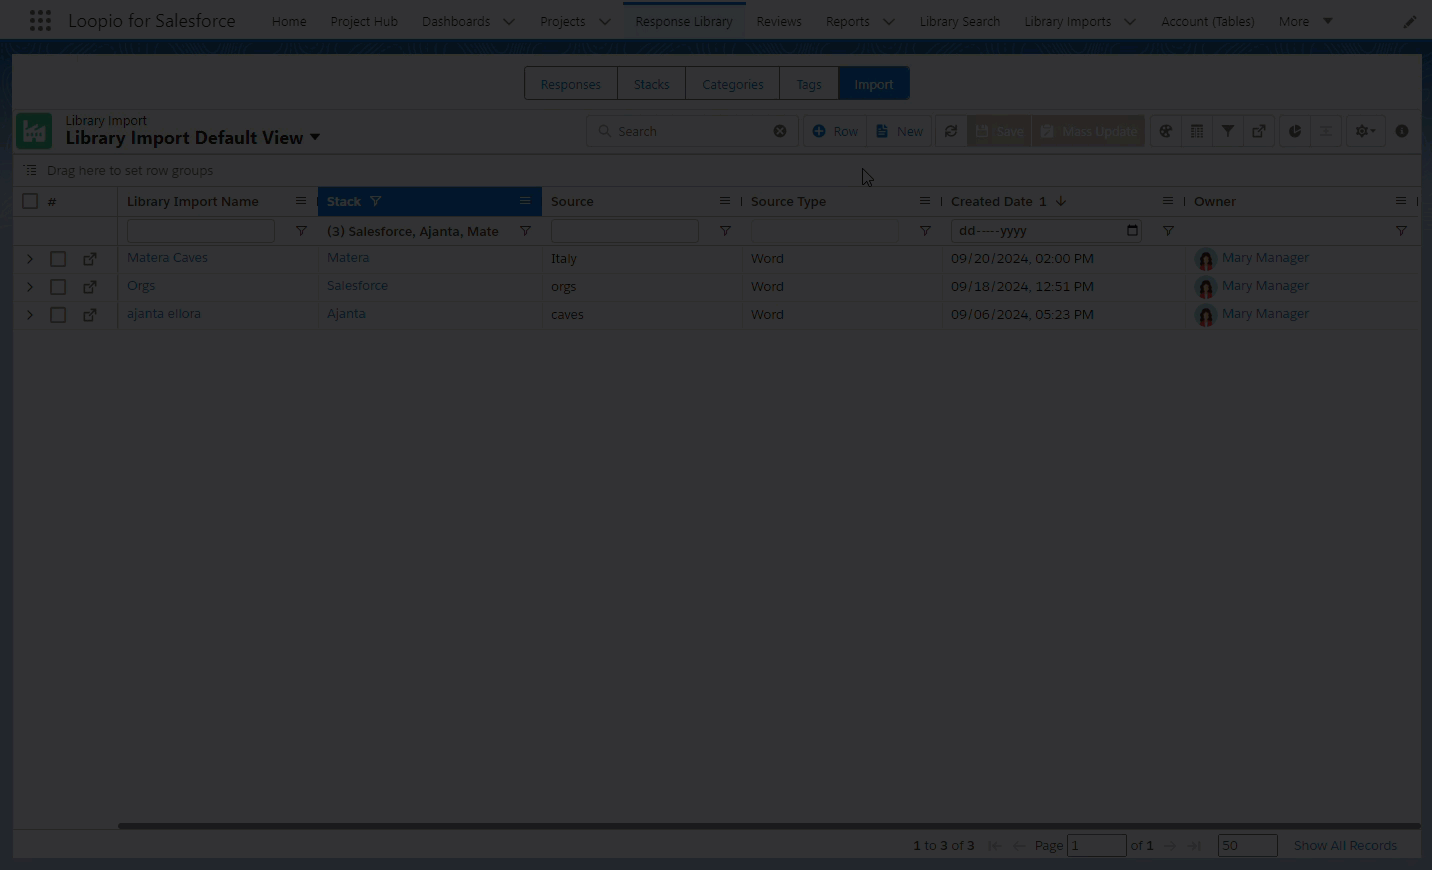The width and height of the screenshot is (1432, 870).
Task: Switch to the Tags tab
Action: (809, 84)
